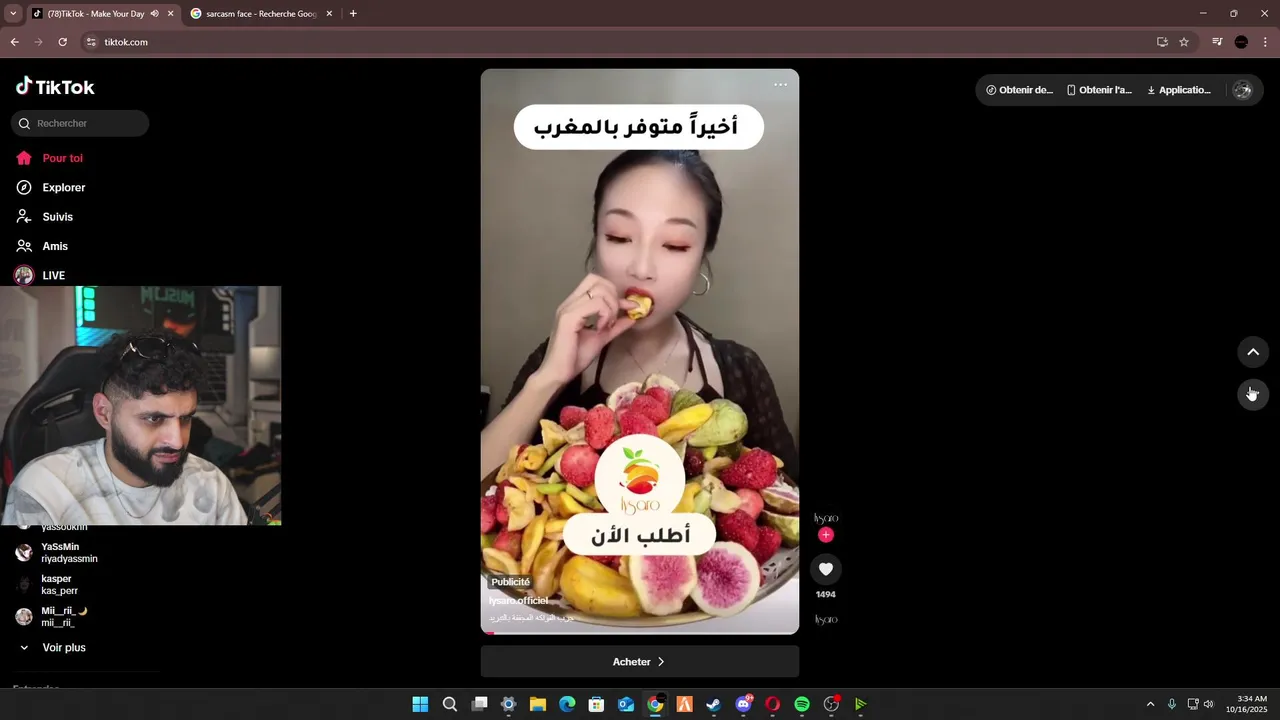Go to previous video with up arrow
The width and height of the screenshot is (1280, 720).
(1252, 352)
